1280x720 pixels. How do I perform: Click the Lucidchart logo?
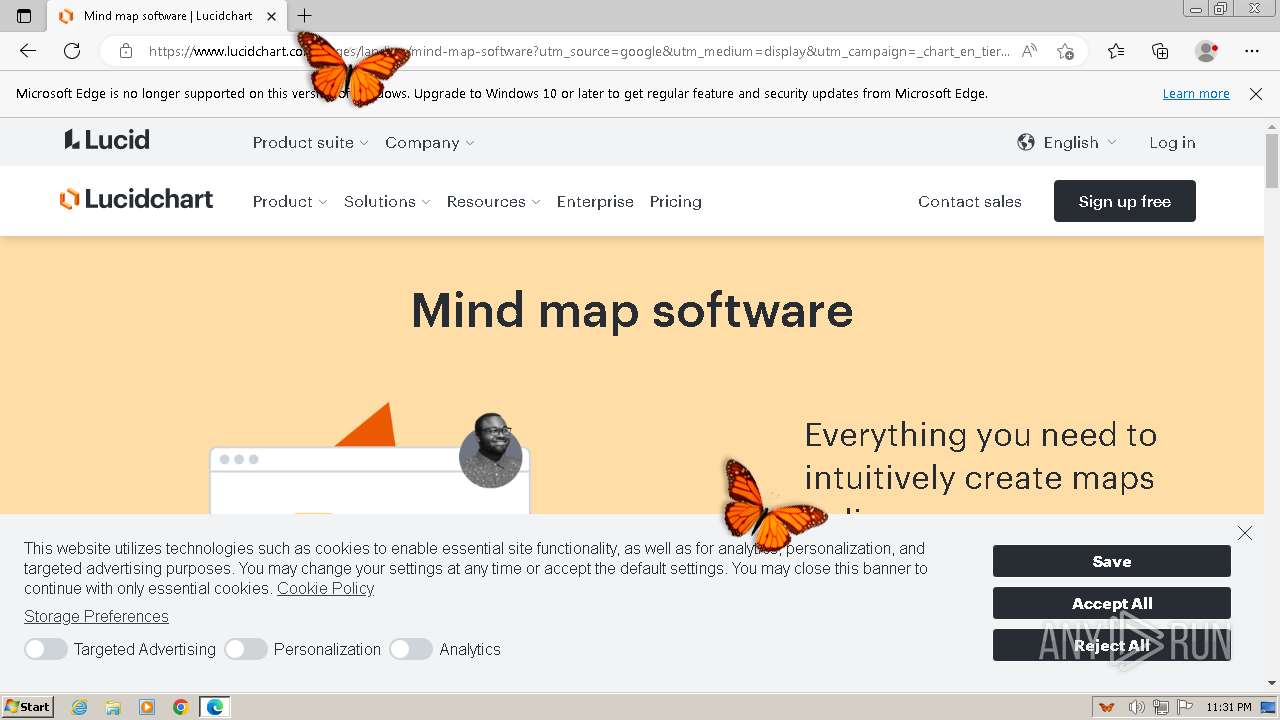(x=137, y=199)
